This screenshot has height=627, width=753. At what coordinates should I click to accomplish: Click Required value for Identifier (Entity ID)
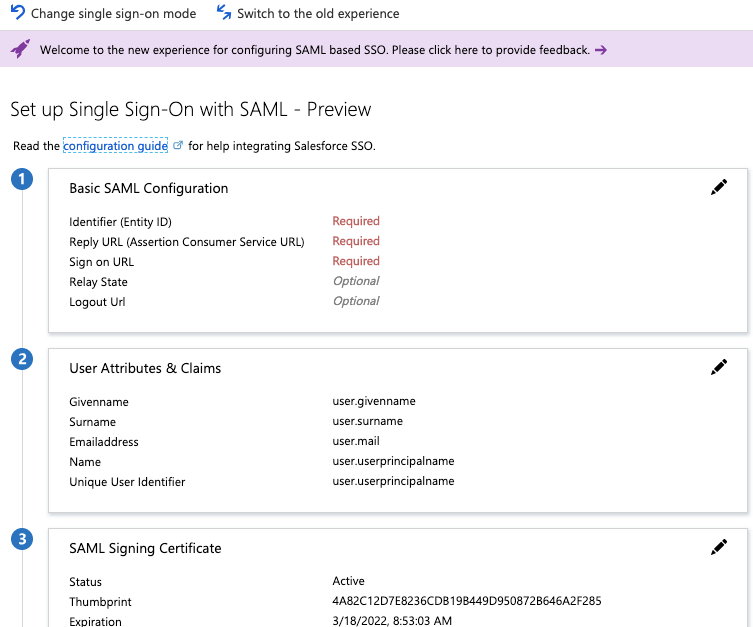click(x=356, y=221)
